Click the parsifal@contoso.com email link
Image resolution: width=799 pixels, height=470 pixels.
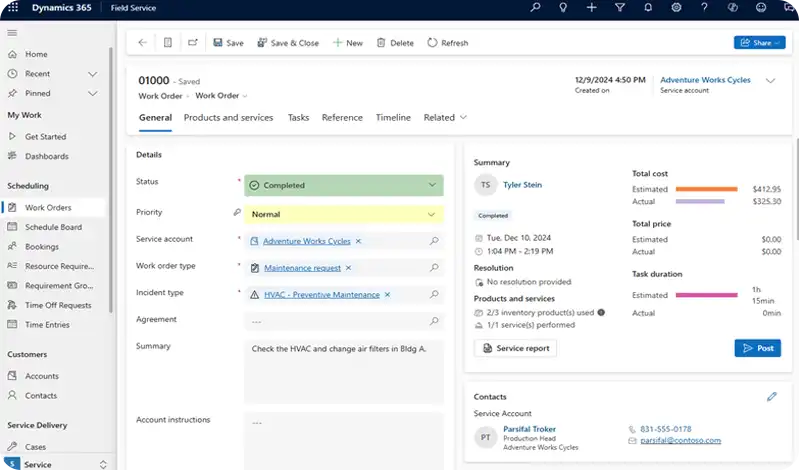(x=680, y=440)
